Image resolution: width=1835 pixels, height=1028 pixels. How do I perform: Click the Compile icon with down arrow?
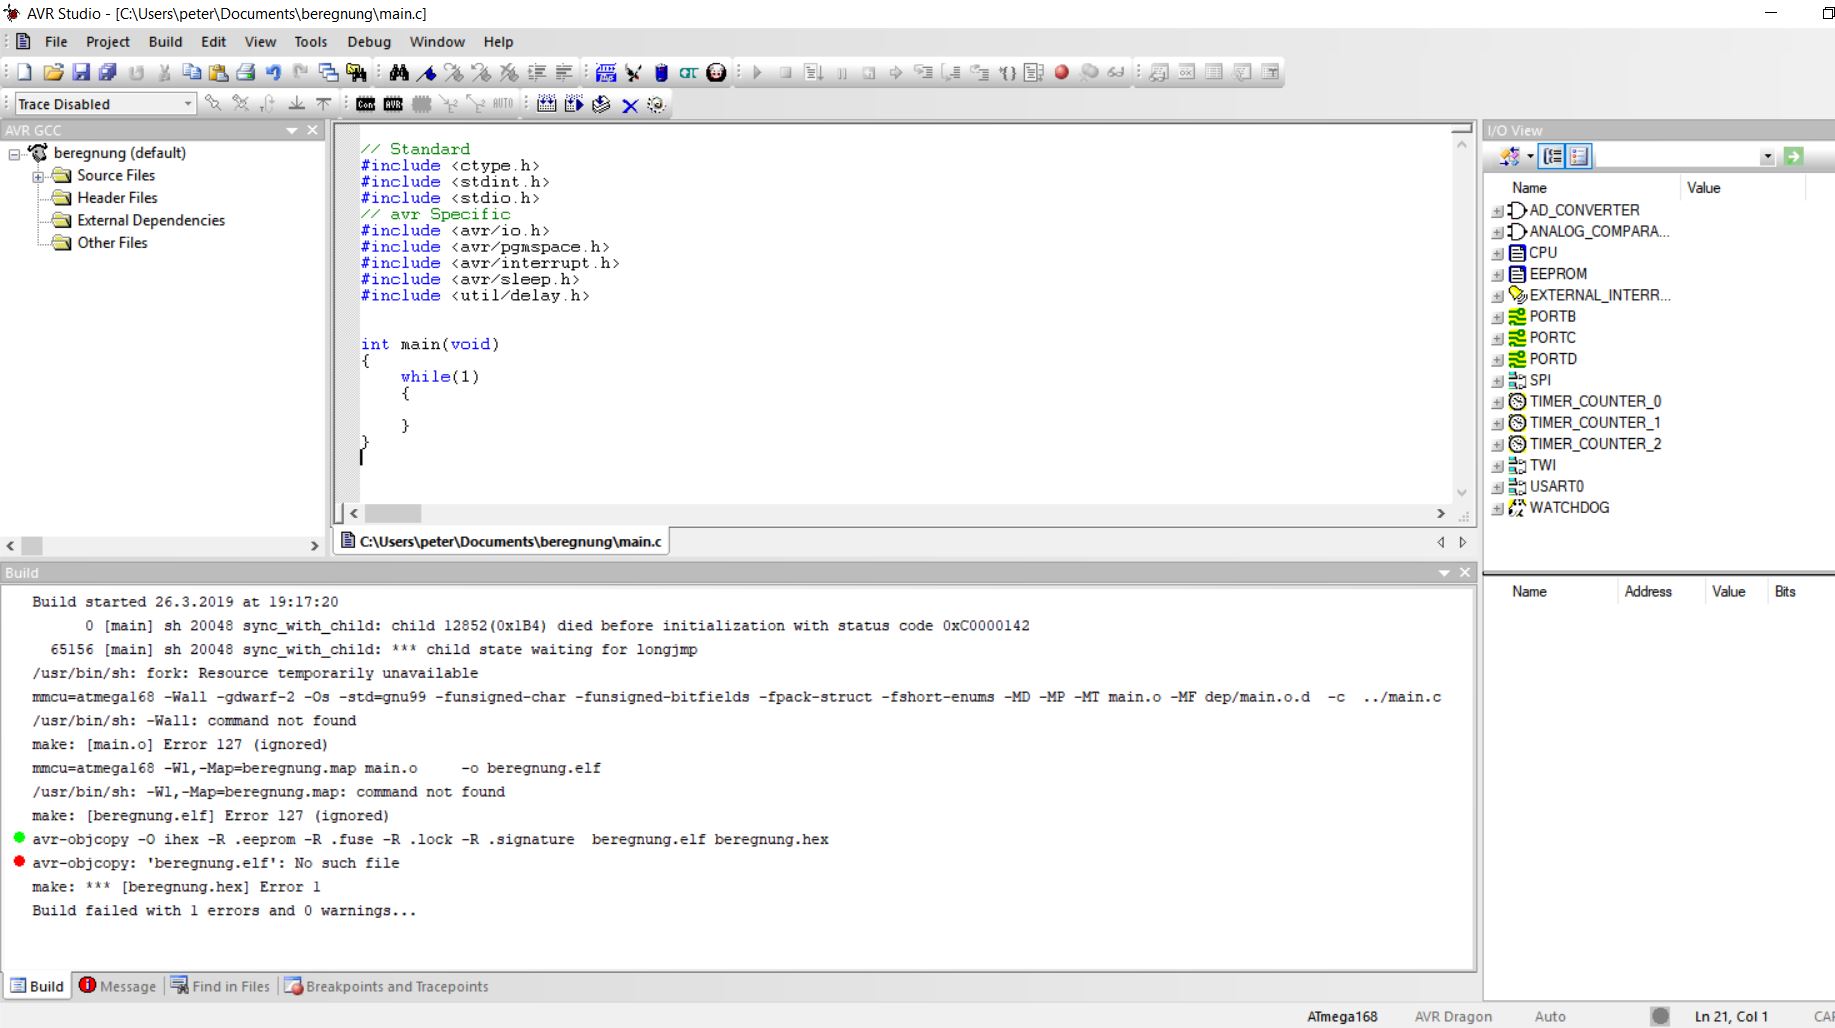tap(601, 104)
